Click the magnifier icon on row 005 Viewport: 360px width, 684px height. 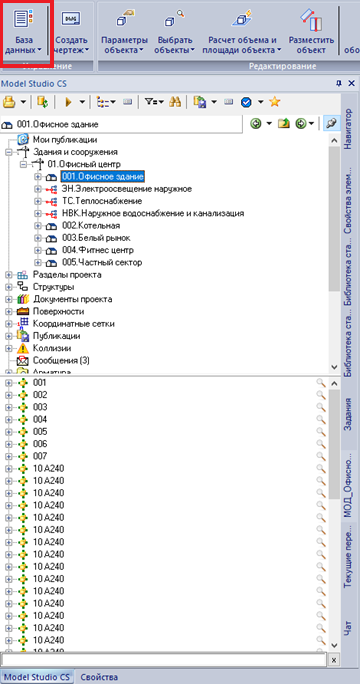click(x=321, y=432)
